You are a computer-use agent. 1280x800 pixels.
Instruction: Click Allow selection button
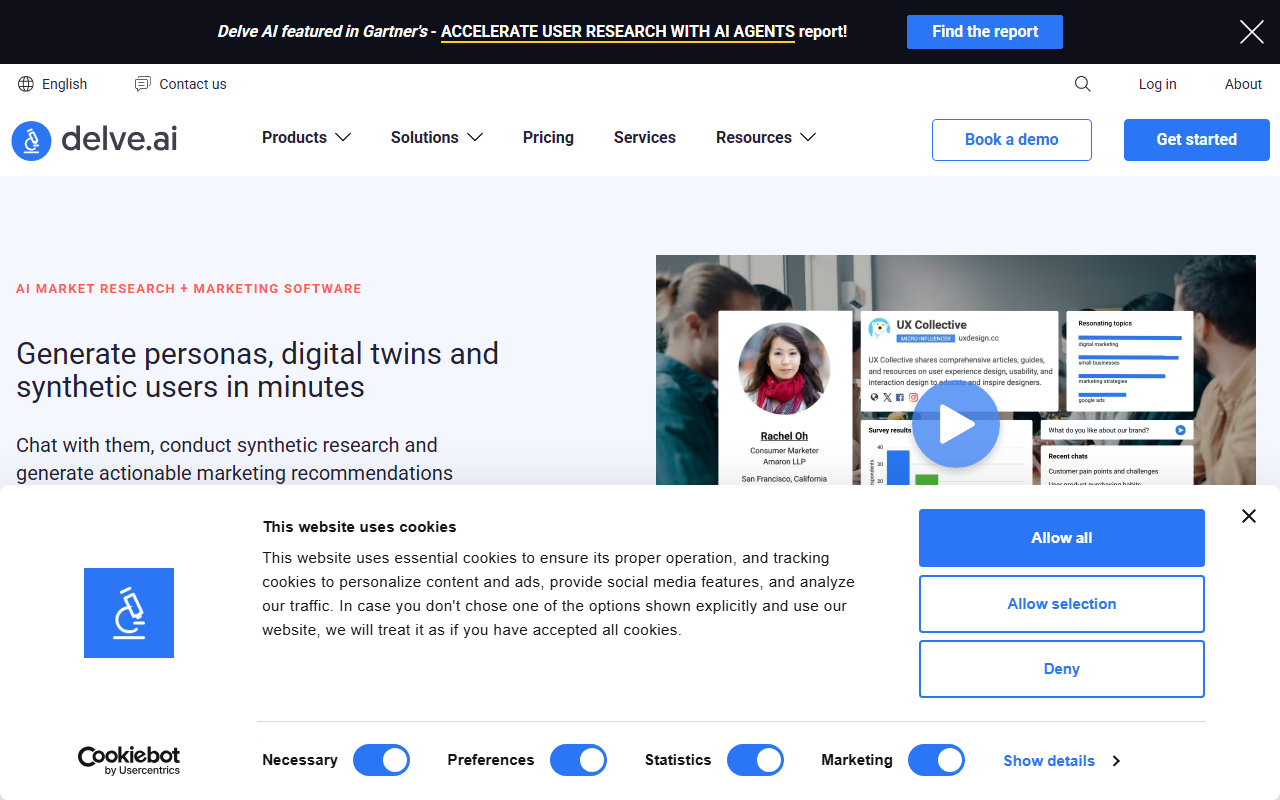click(x=1062, y=604)
